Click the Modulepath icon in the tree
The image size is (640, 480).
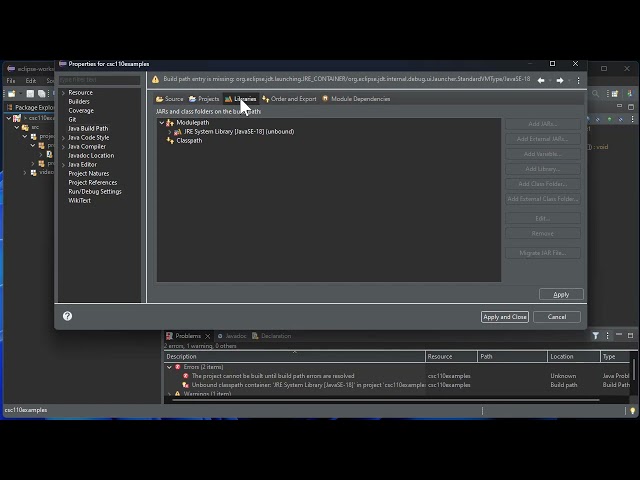[x=170, y=122]
